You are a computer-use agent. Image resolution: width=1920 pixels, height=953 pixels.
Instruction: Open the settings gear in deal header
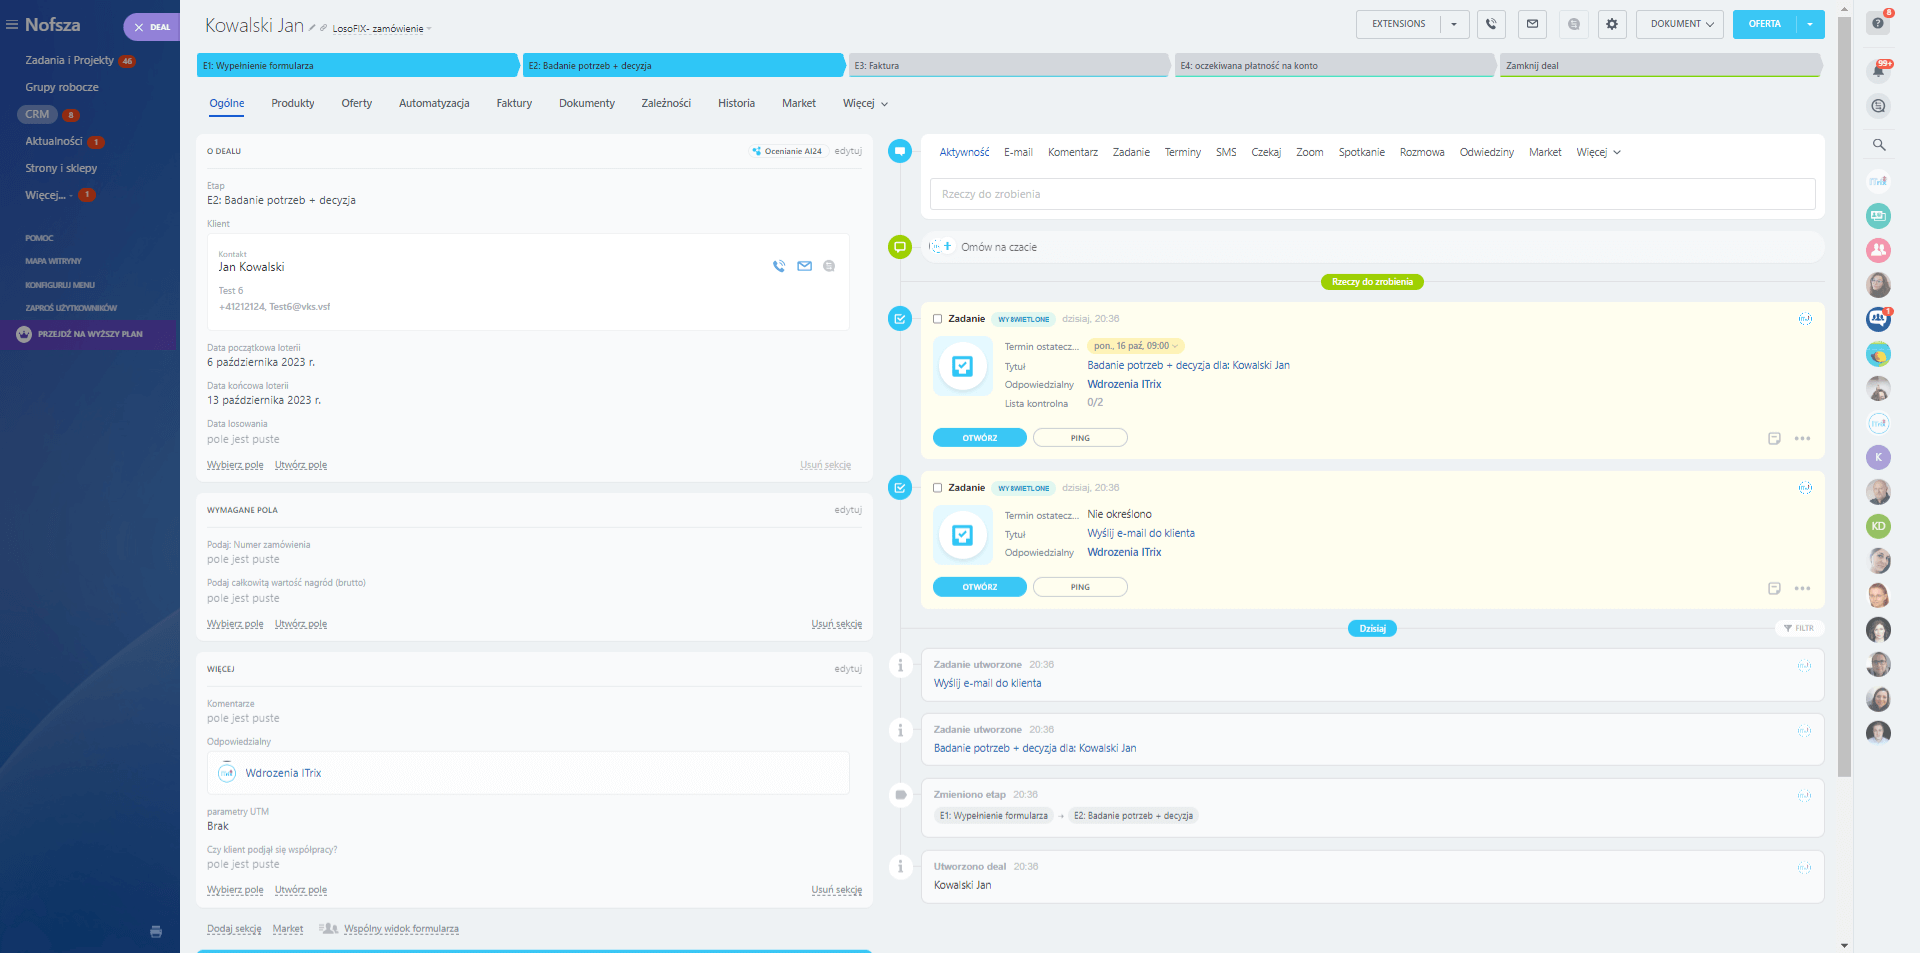coord(1612,24)
